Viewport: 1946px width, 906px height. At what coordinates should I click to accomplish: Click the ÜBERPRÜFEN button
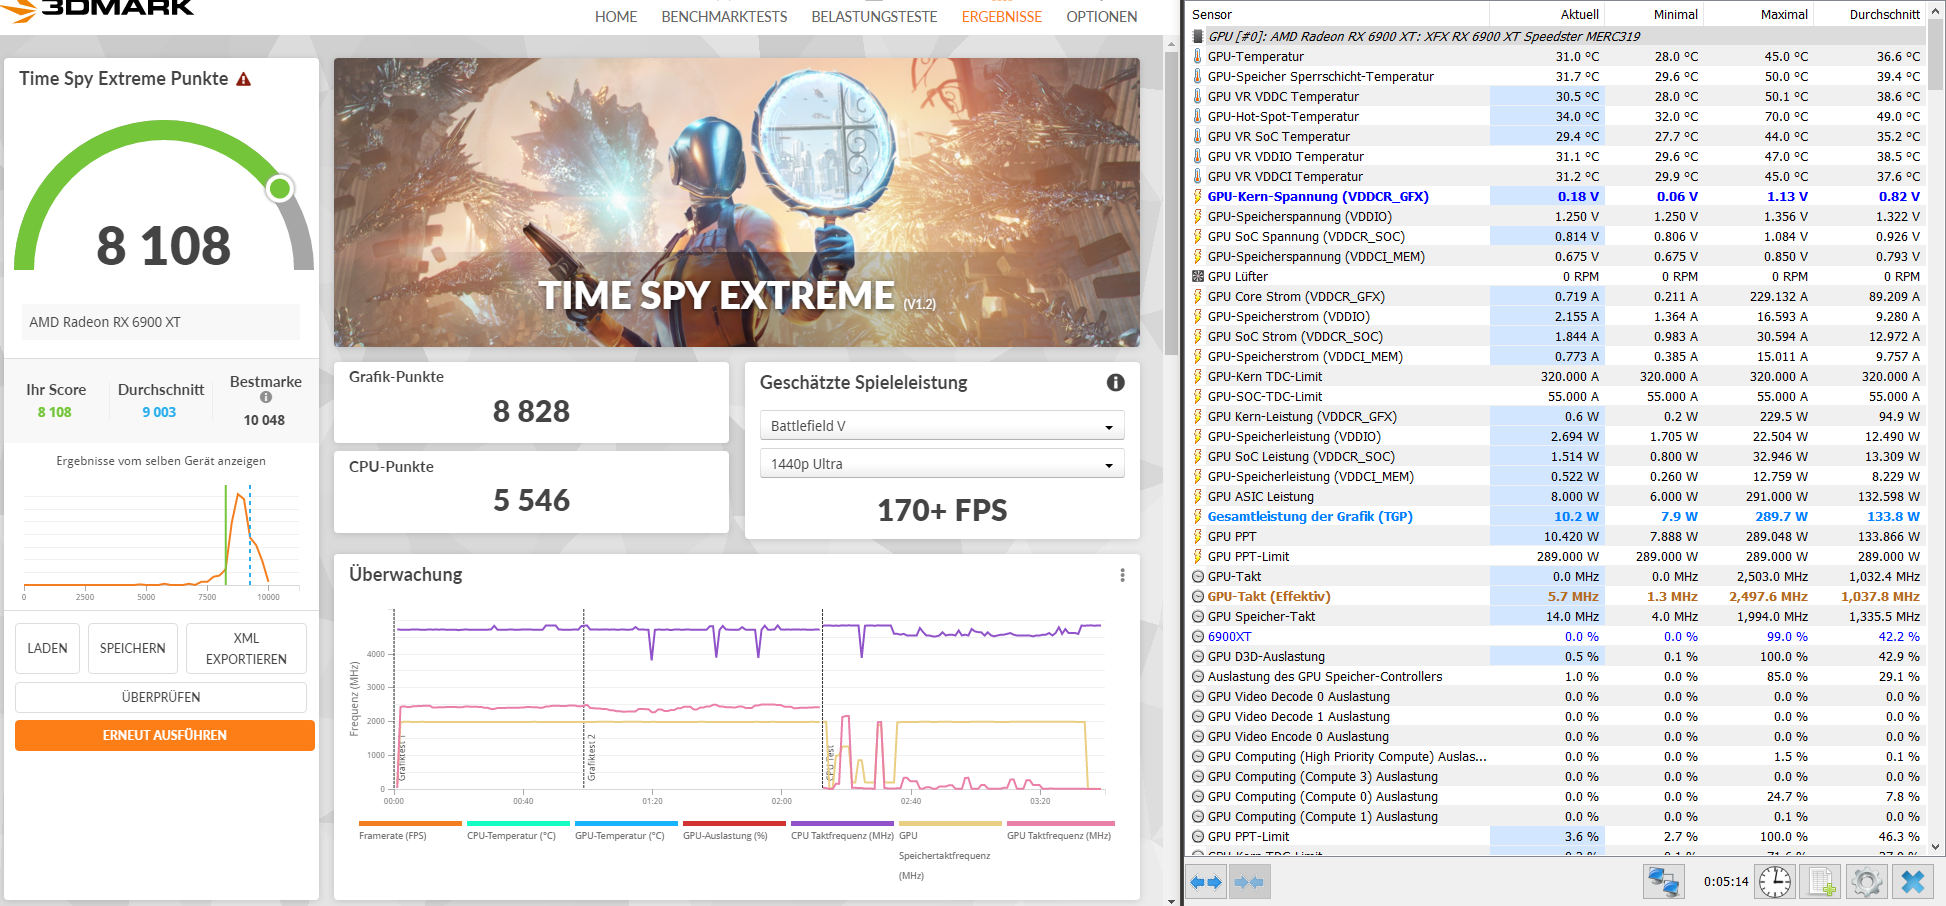pos(161,697)
